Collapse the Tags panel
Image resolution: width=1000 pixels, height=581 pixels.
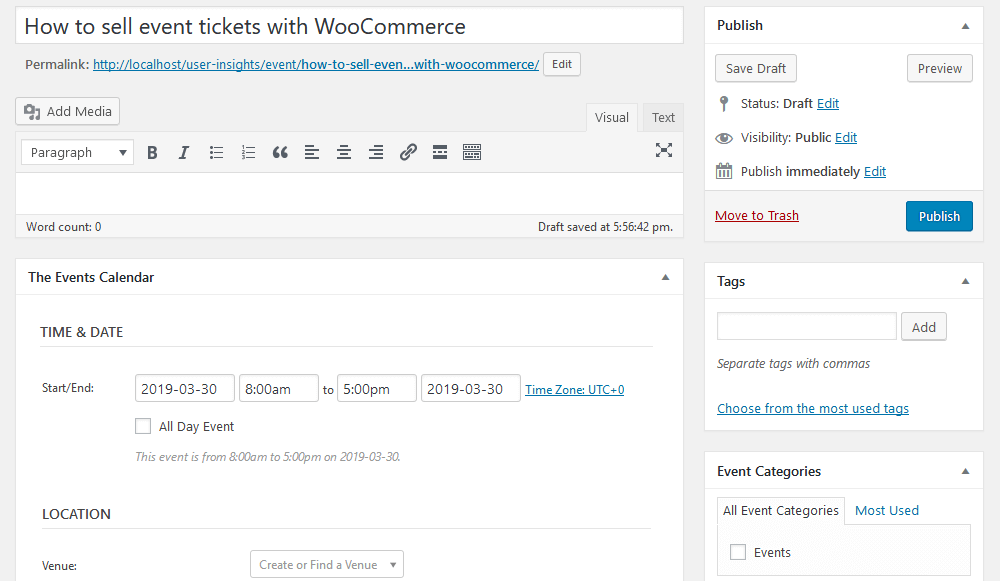pyautogui.click(x=965, y=281)
